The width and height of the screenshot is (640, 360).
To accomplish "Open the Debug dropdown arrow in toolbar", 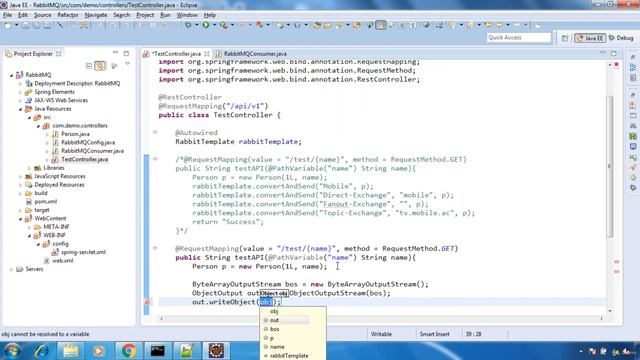I will click(x=196, y=25).
